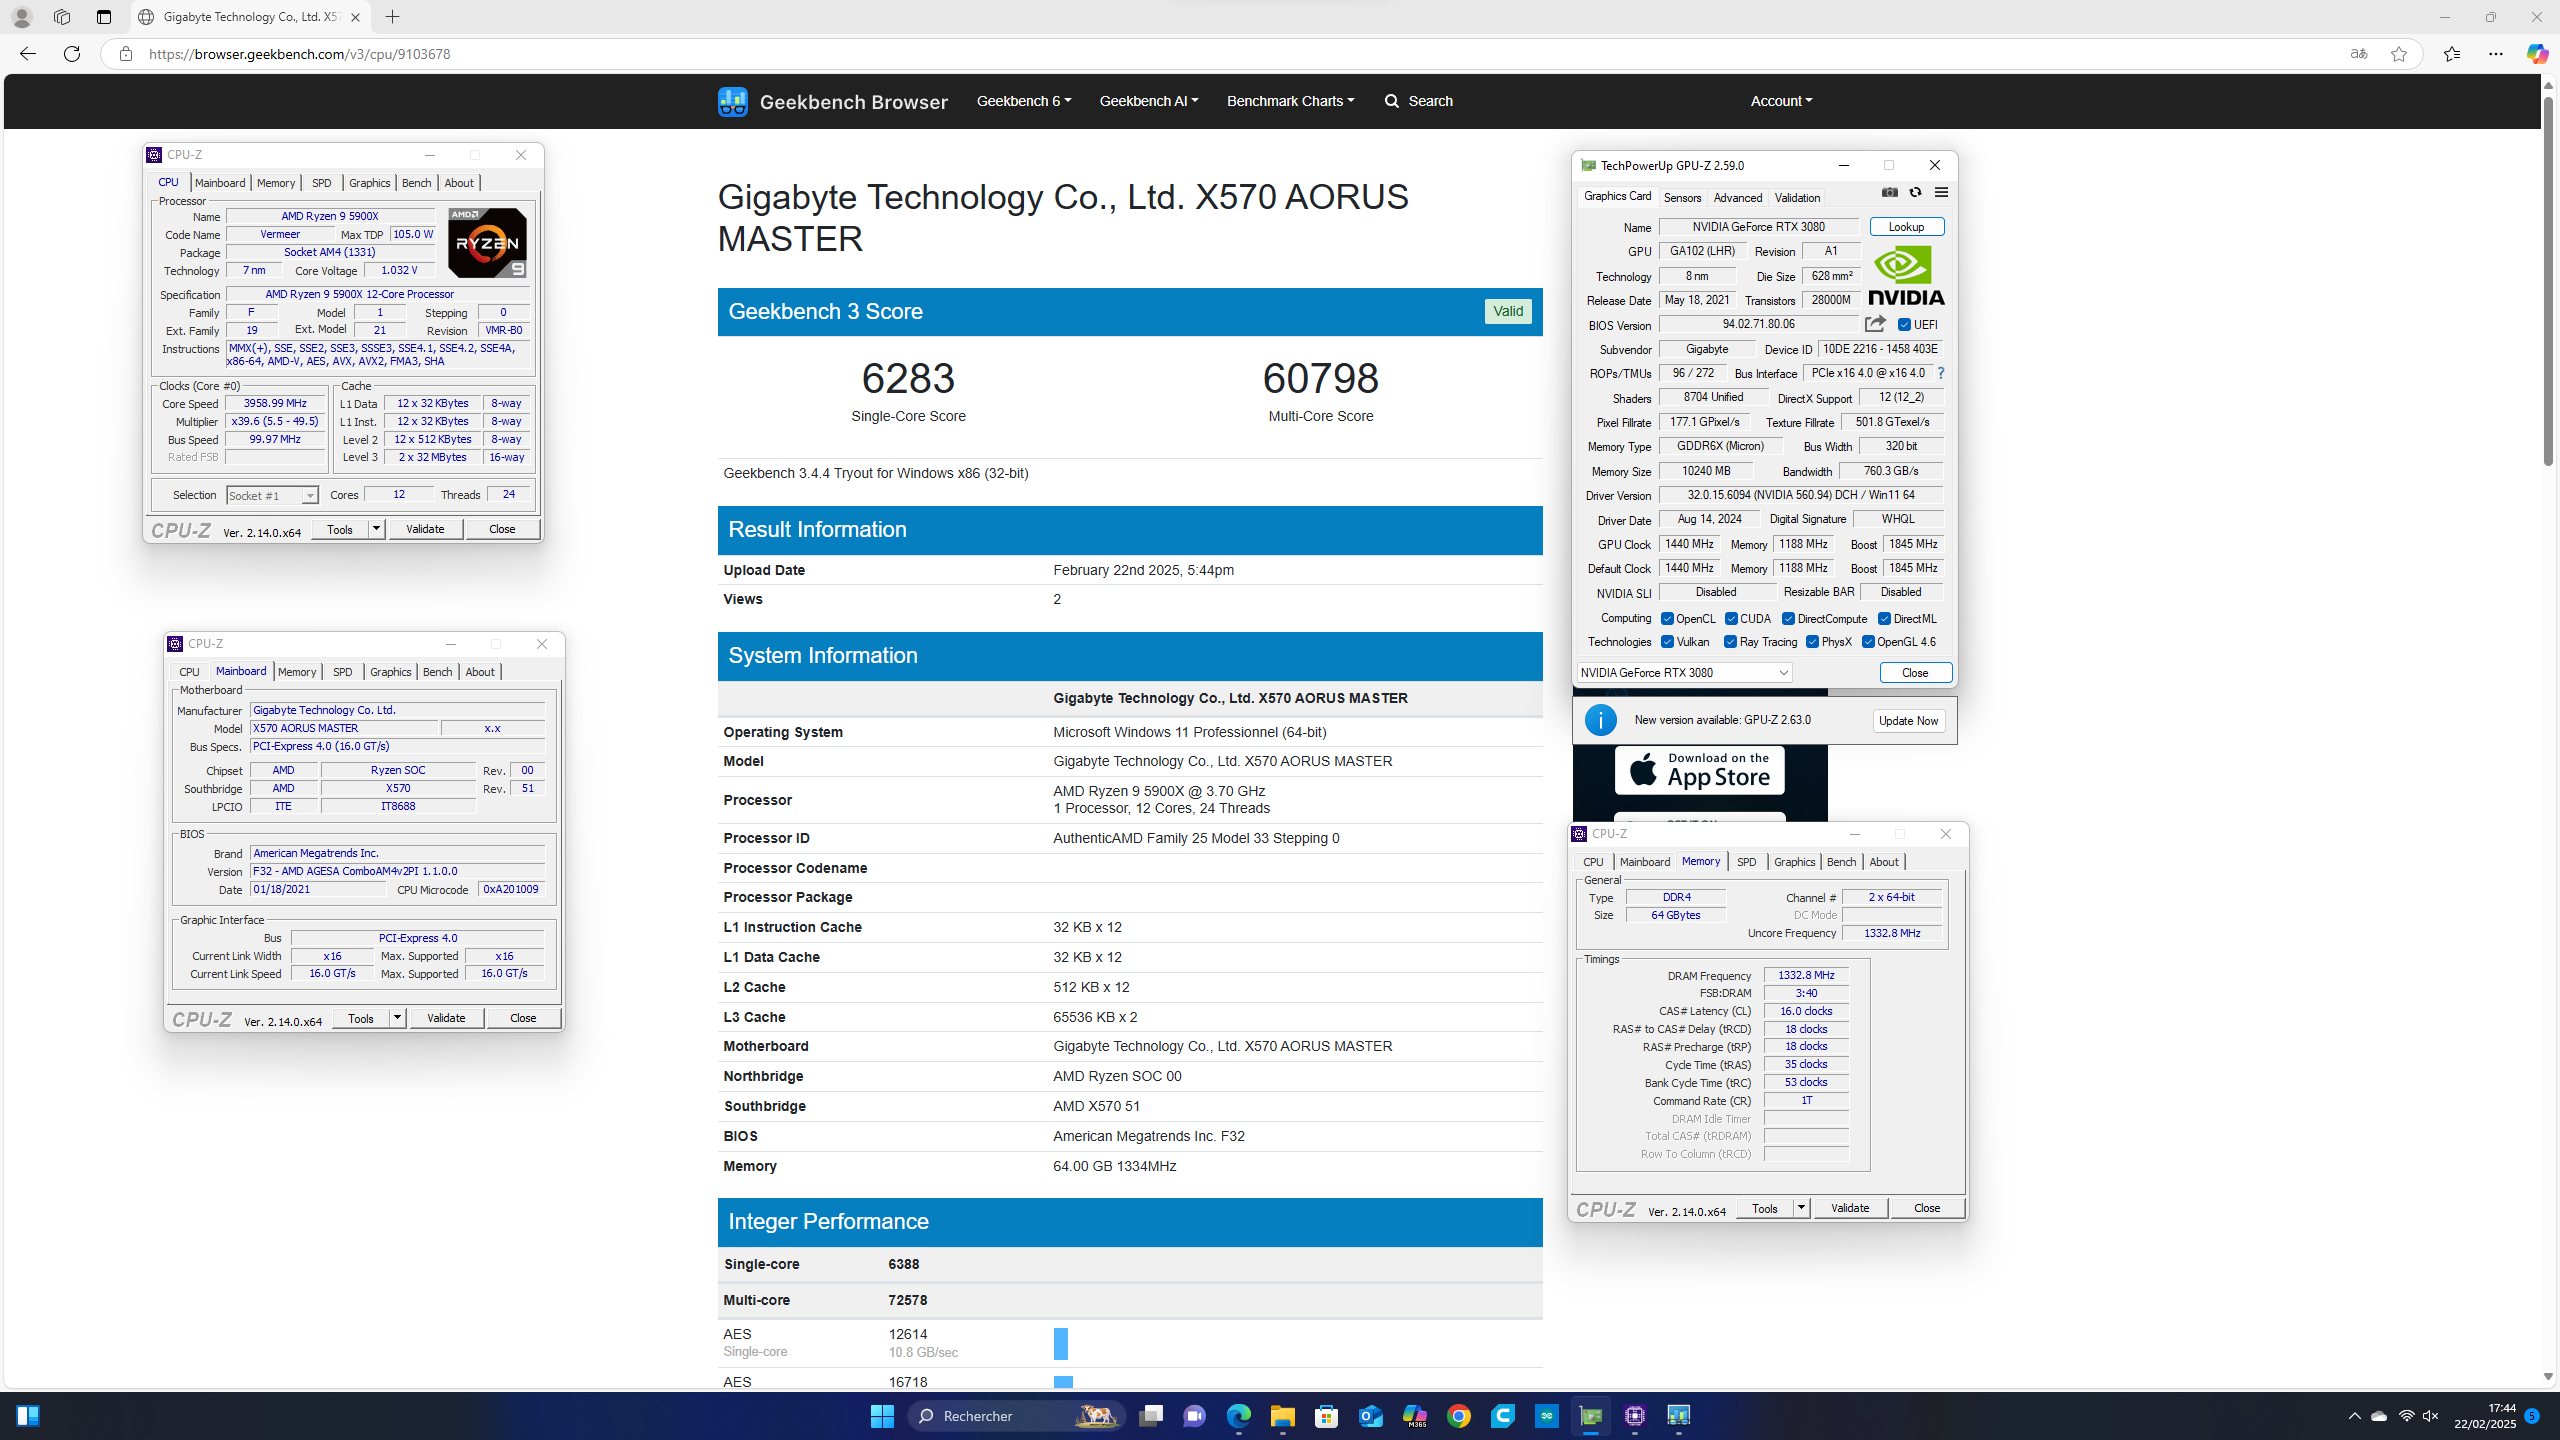Toggle the UEFI checkbox in GPU-Z

[x=1904, y=325]
